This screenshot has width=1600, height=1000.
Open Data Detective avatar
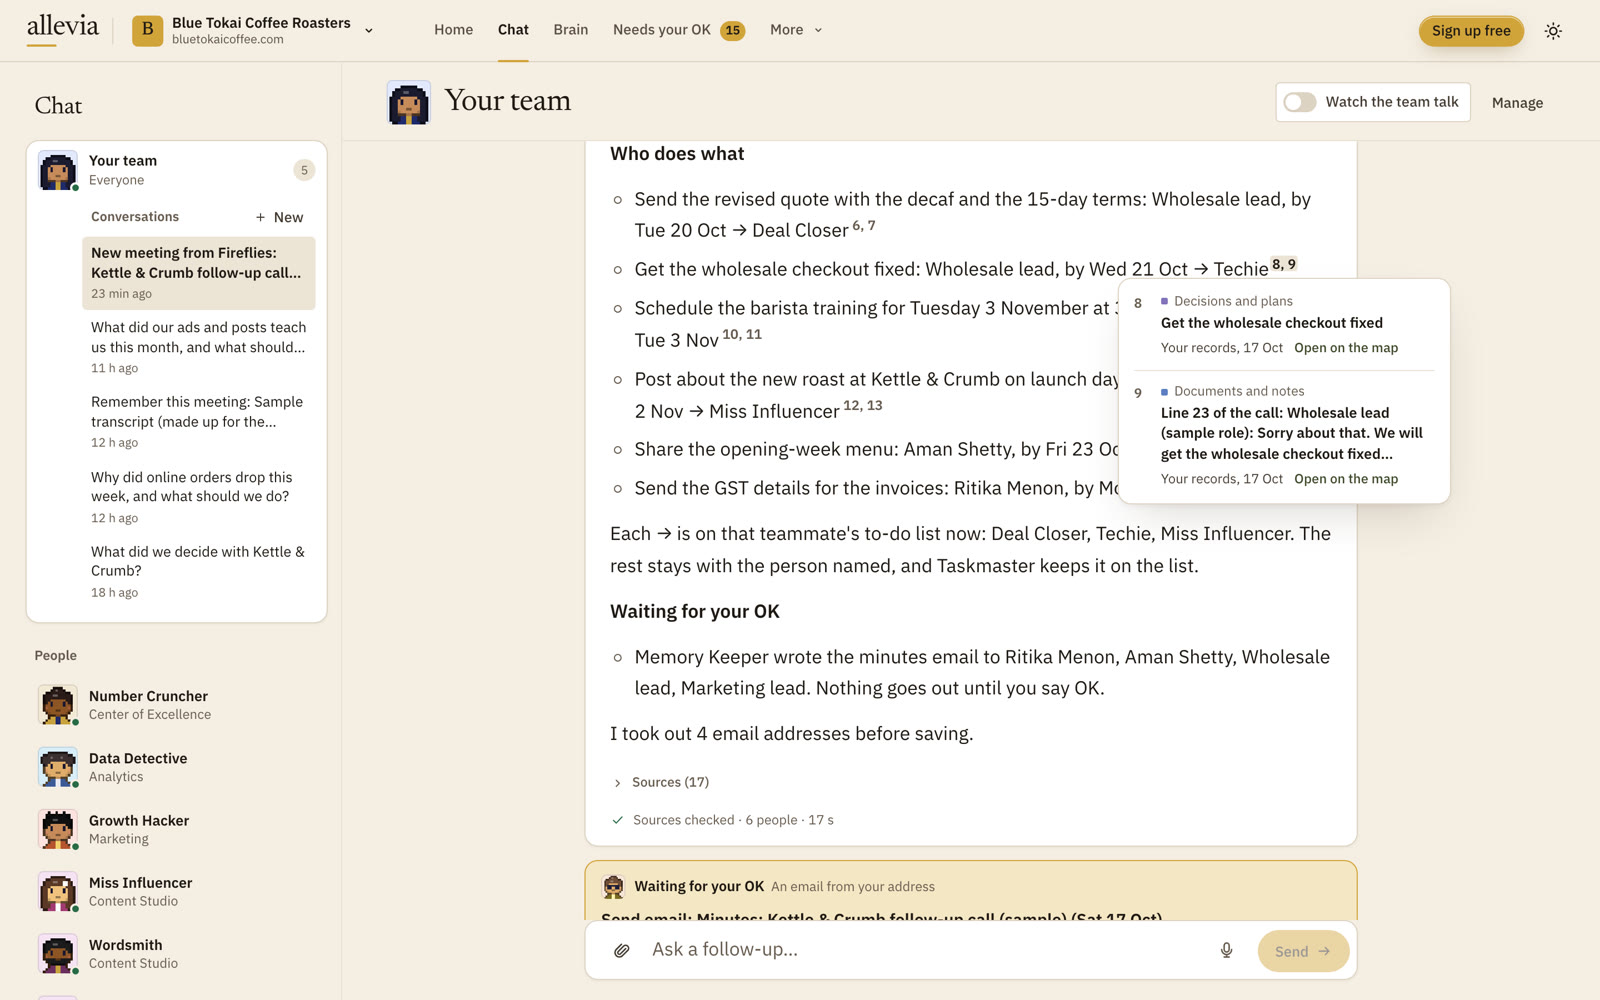pyautogui.click(x=58, y=767)
